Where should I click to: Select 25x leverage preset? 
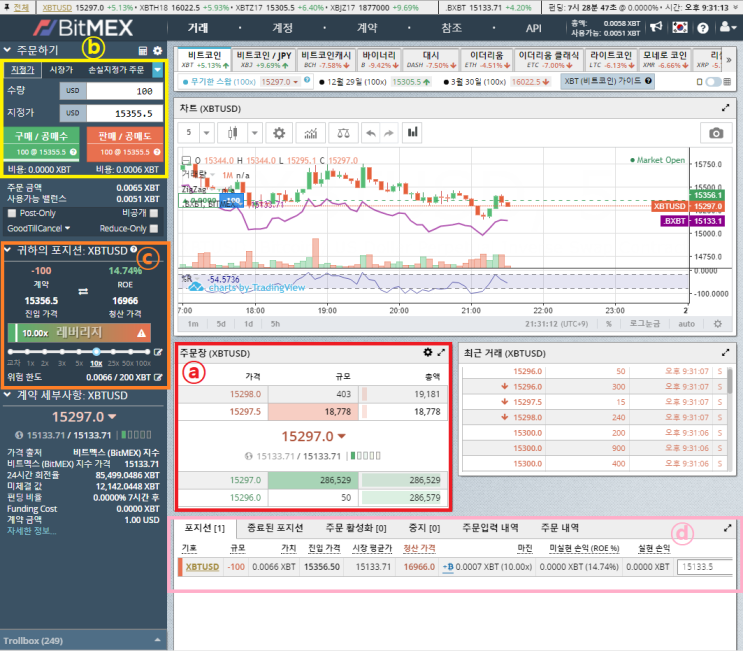click(113, 363)
